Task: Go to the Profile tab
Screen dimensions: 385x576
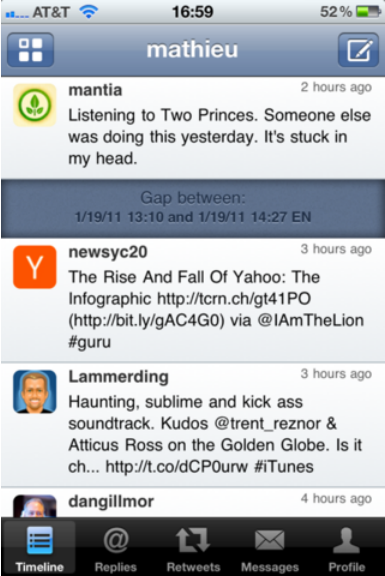Action: tap(346, 548)
